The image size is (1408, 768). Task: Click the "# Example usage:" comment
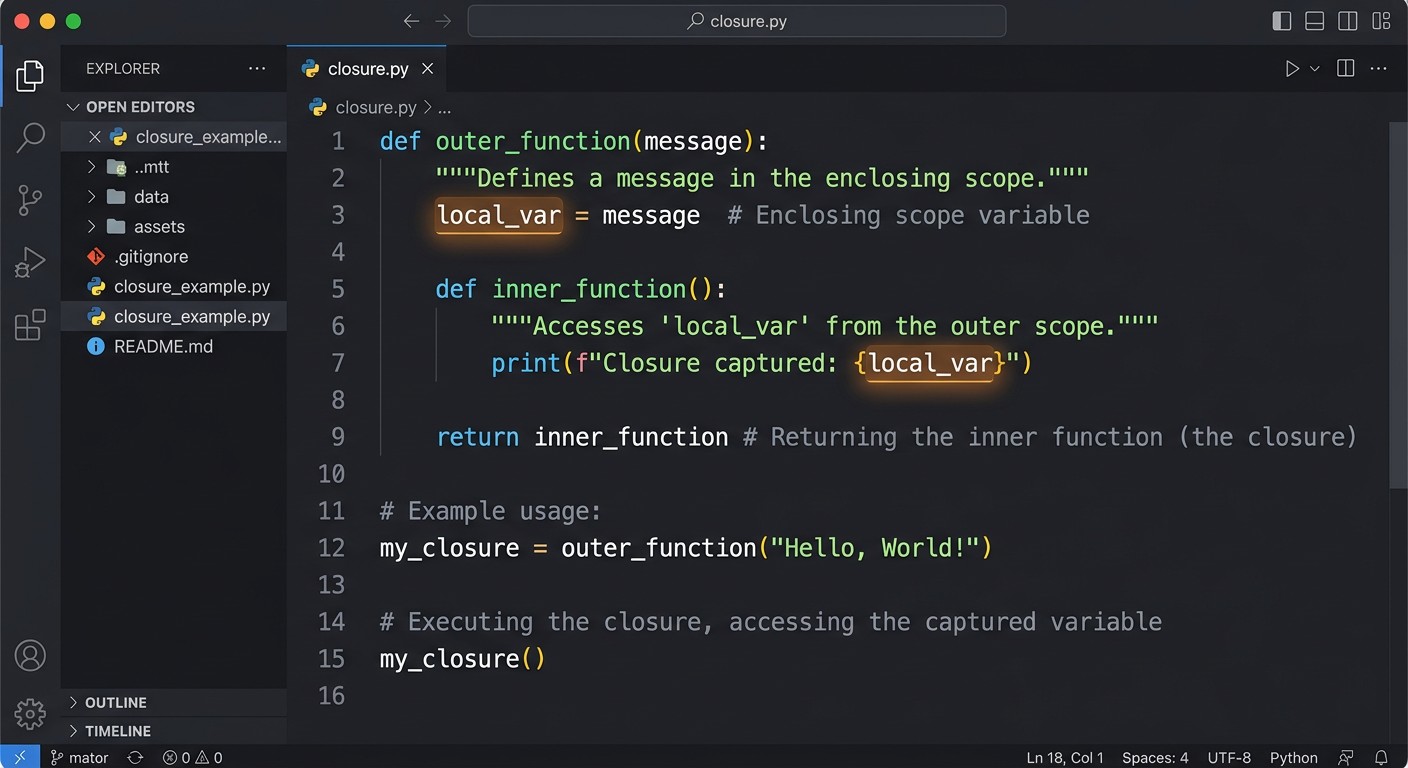[x=490, y=512]
